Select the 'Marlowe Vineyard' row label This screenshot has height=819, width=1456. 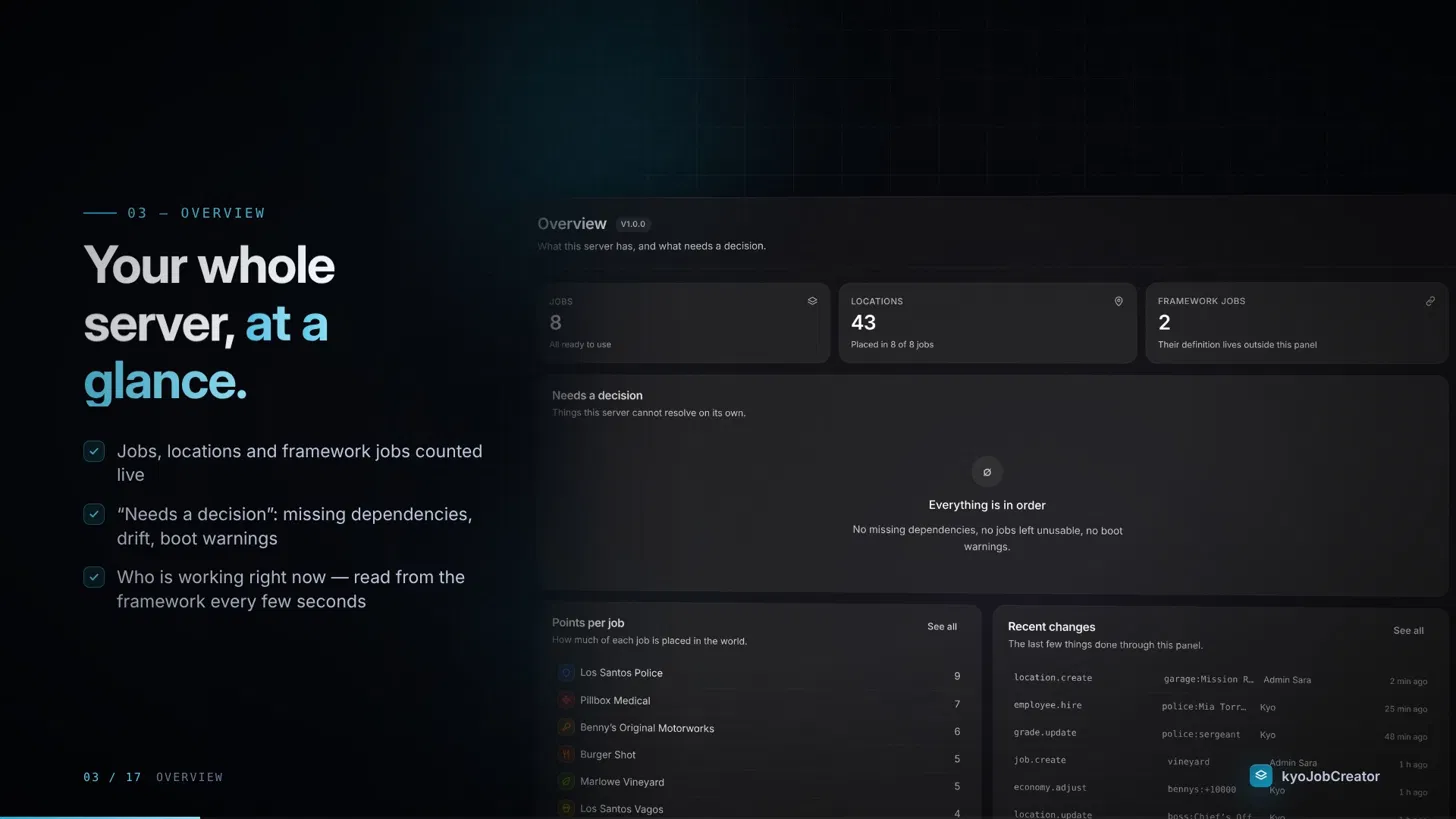click(x=622, y=782)
